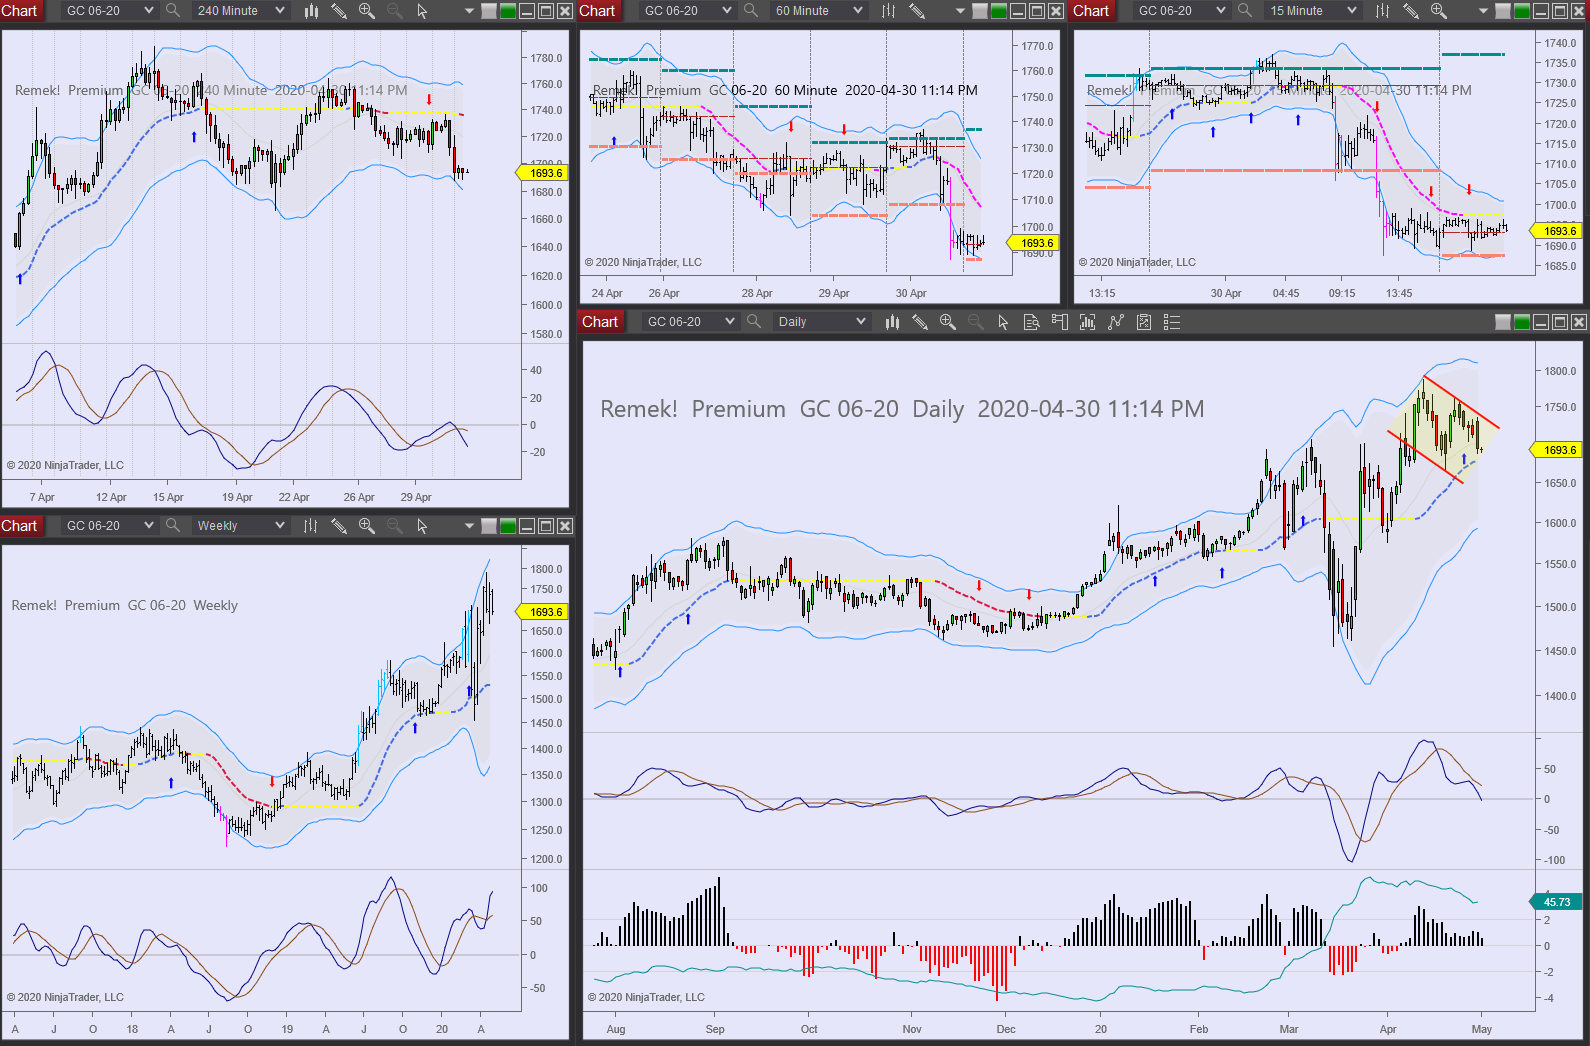1590x1046 pixels.
Task: Expand toolbar overflow arrow in 60 Minute chart
Action: pos(960,11)
